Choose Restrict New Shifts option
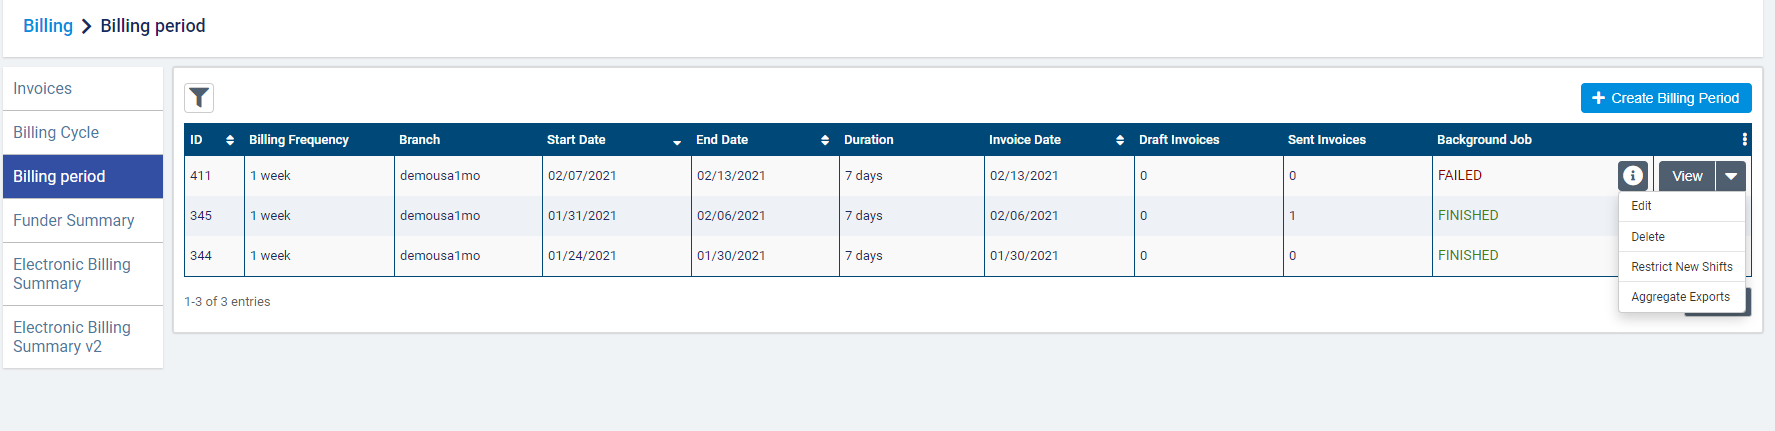 pyautogui.click(x=1682, y=267)
